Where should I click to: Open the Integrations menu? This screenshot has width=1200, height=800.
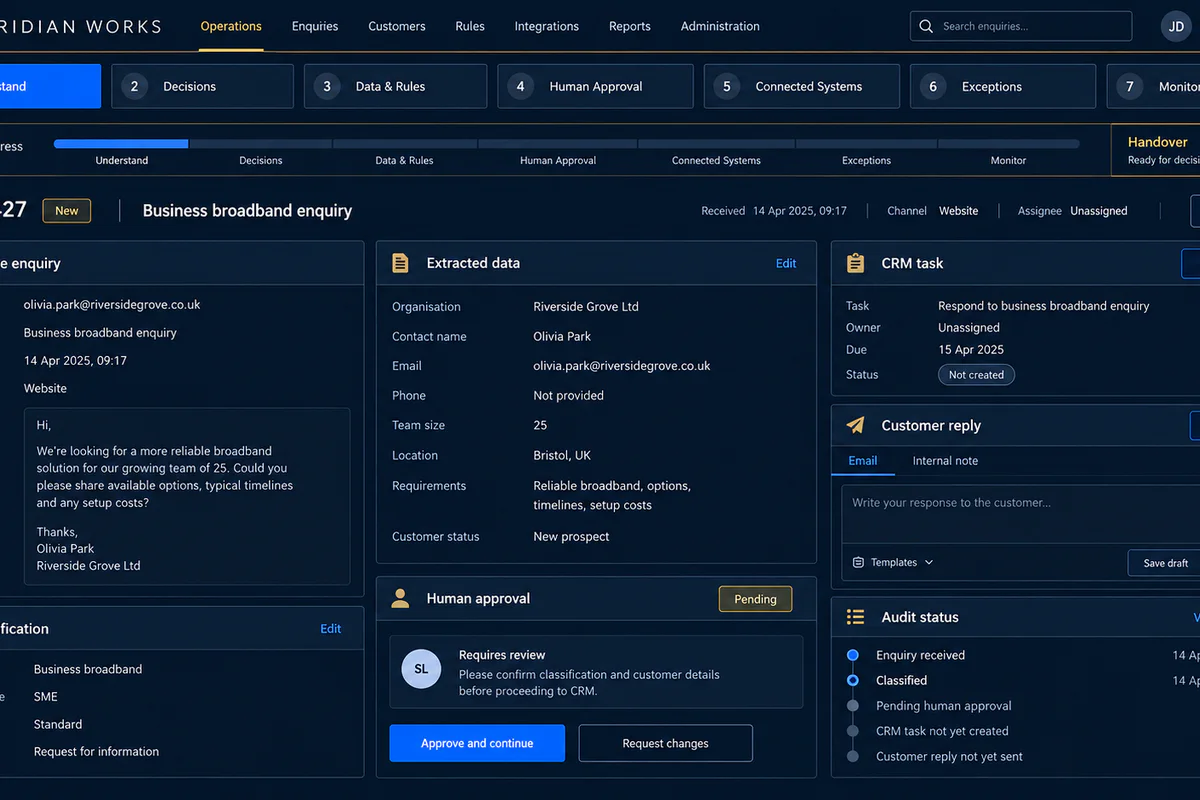tap(547, 26)
